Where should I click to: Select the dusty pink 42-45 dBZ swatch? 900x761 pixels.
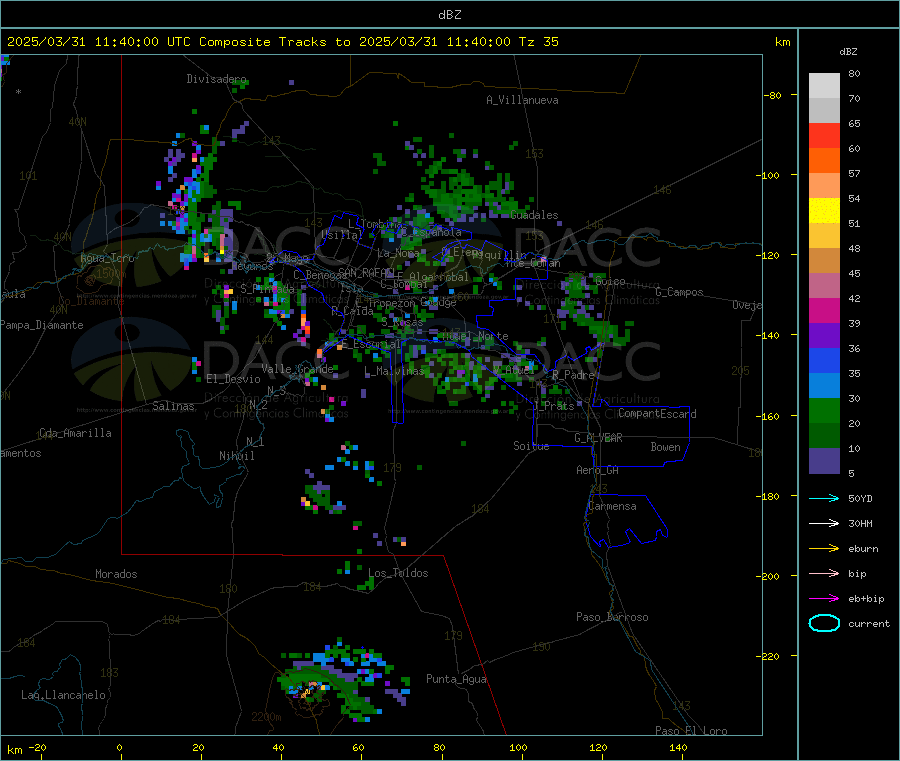click(824, 286)
